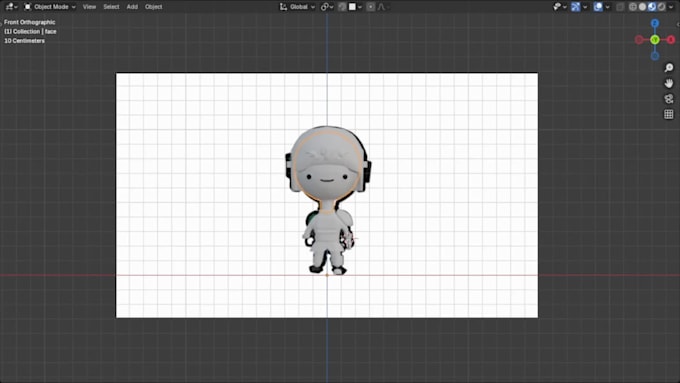Image resolution: width=680 pixels, height=383 pixels.
Task: Select the character's body mesh
Action: pos(328,232)
